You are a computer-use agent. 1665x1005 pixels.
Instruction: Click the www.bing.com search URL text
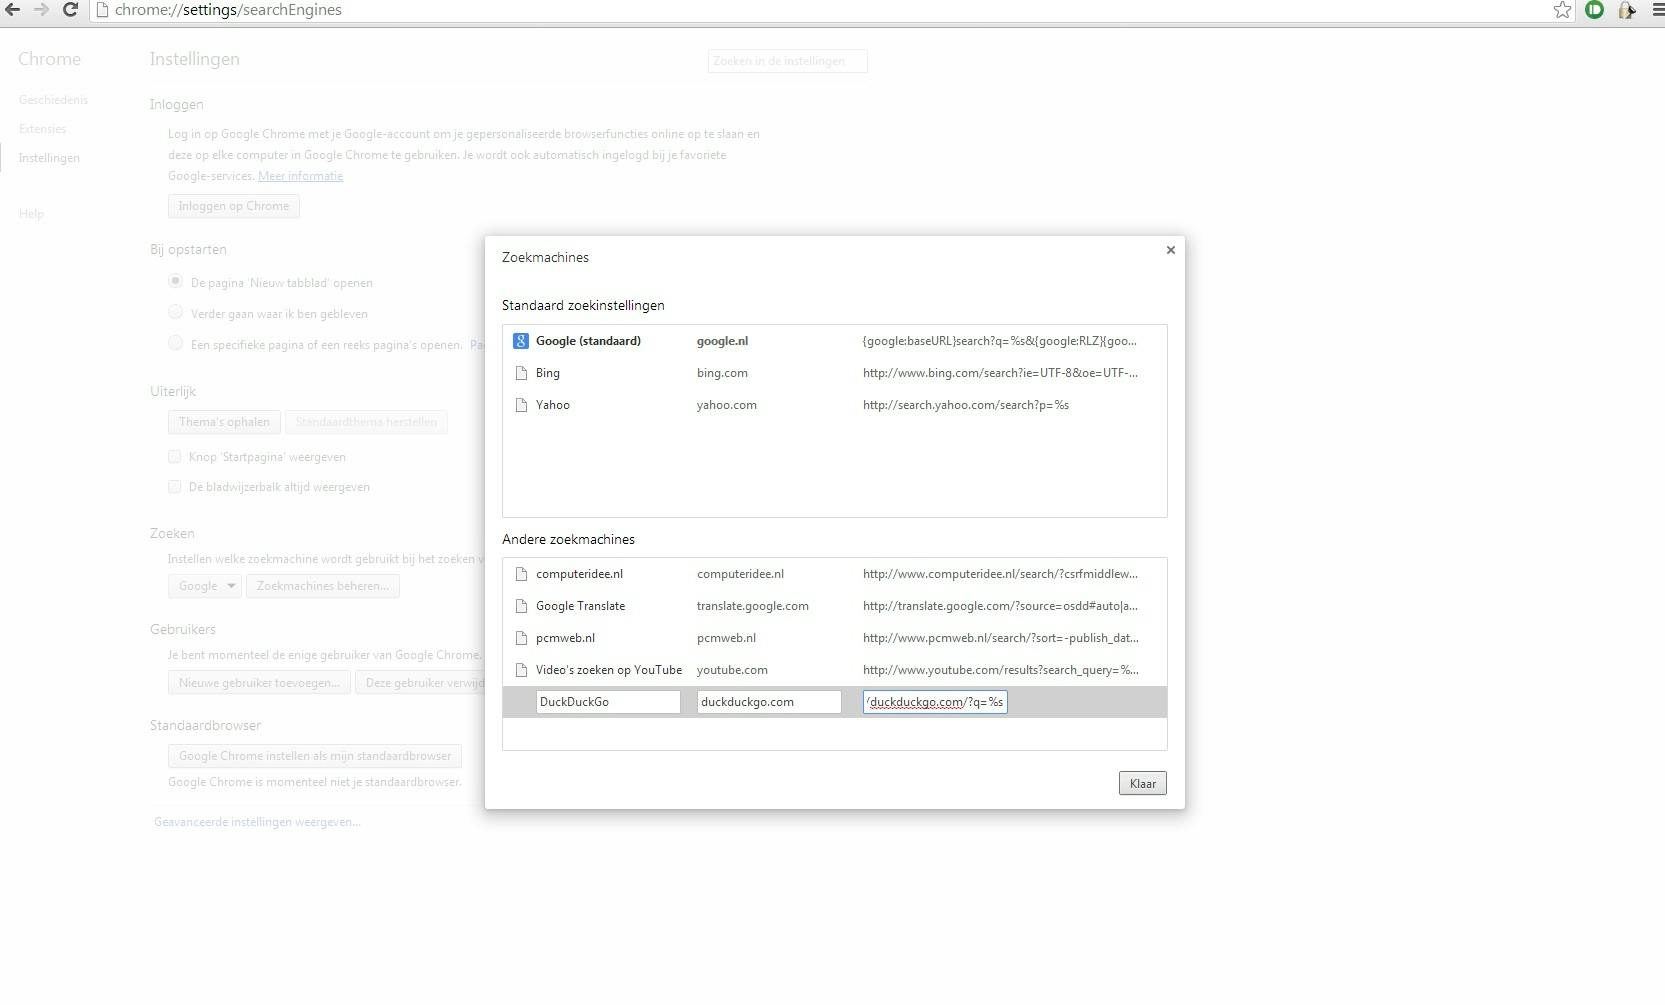[x=1000, y=373]
